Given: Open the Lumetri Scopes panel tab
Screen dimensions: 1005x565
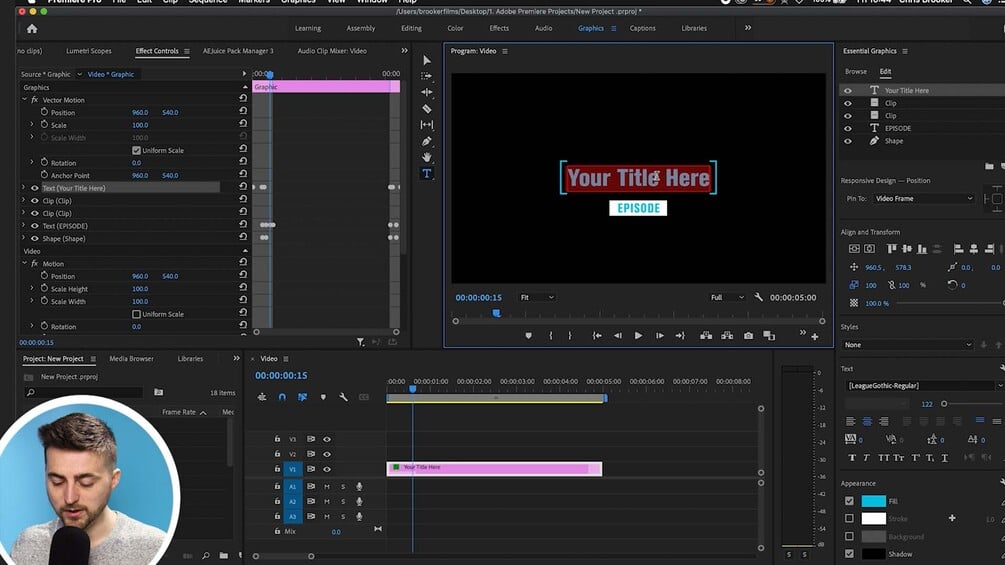Looking at the screenshot, I should (x=88, y=51).
